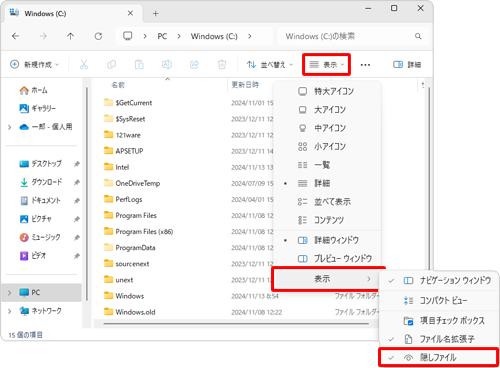This screenshot has width=500, height=368.
Task: Open the 表示 submenu entry
Action: coord(328,279)
